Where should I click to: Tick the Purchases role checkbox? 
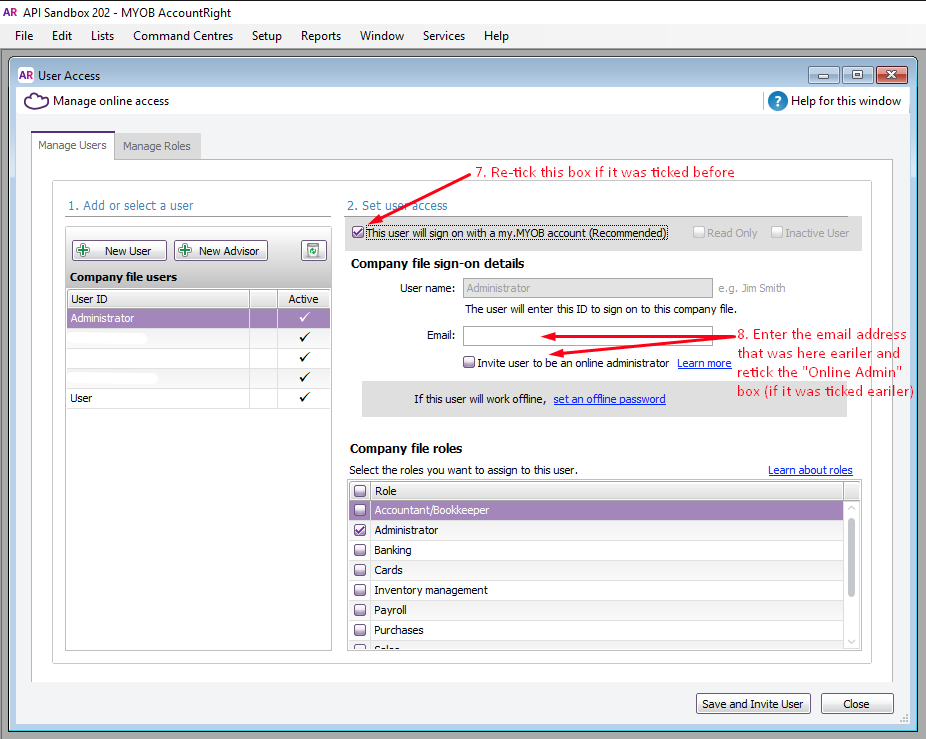(360, 630)
